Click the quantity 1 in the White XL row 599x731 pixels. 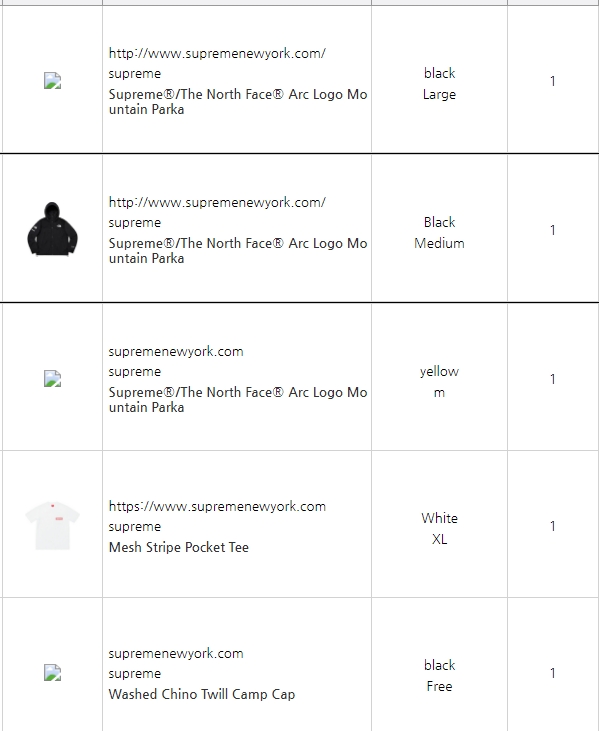pyautogui.click(x=552, y=526)
